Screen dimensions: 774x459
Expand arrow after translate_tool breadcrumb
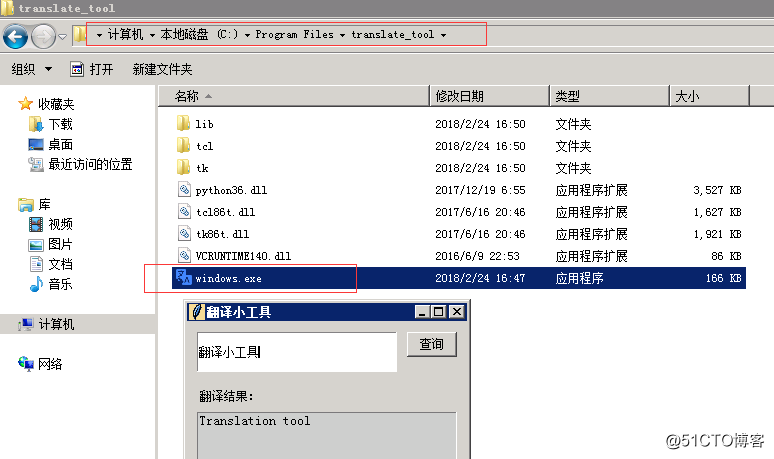[x=443, y=35]
